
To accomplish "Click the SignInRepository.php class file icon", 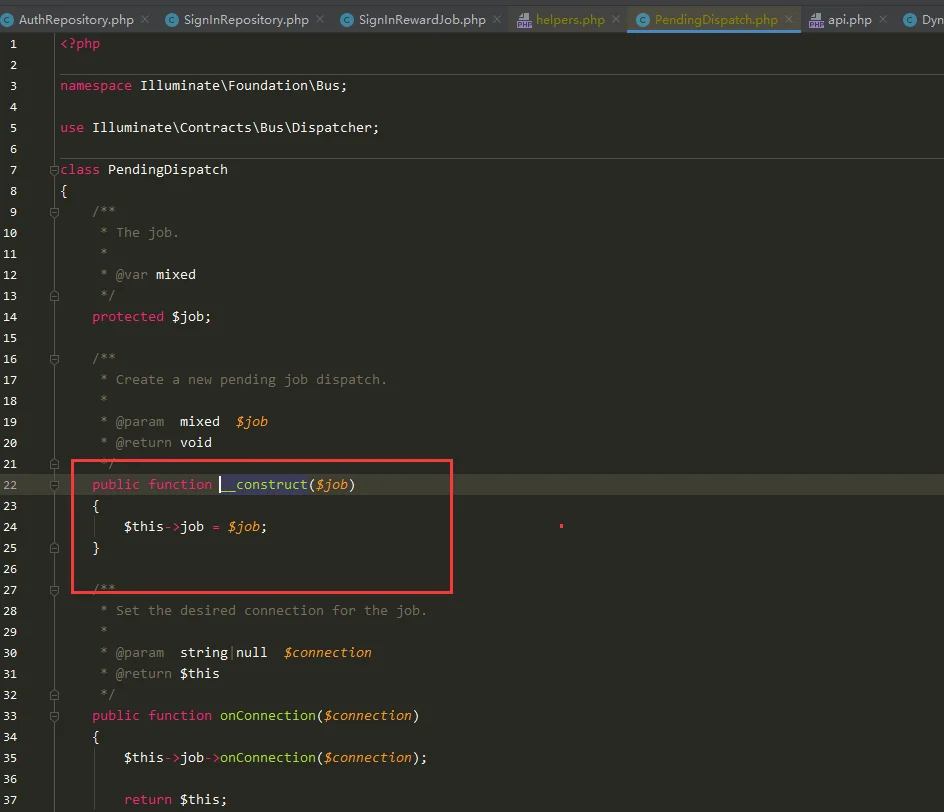I will tap(172, 20).
